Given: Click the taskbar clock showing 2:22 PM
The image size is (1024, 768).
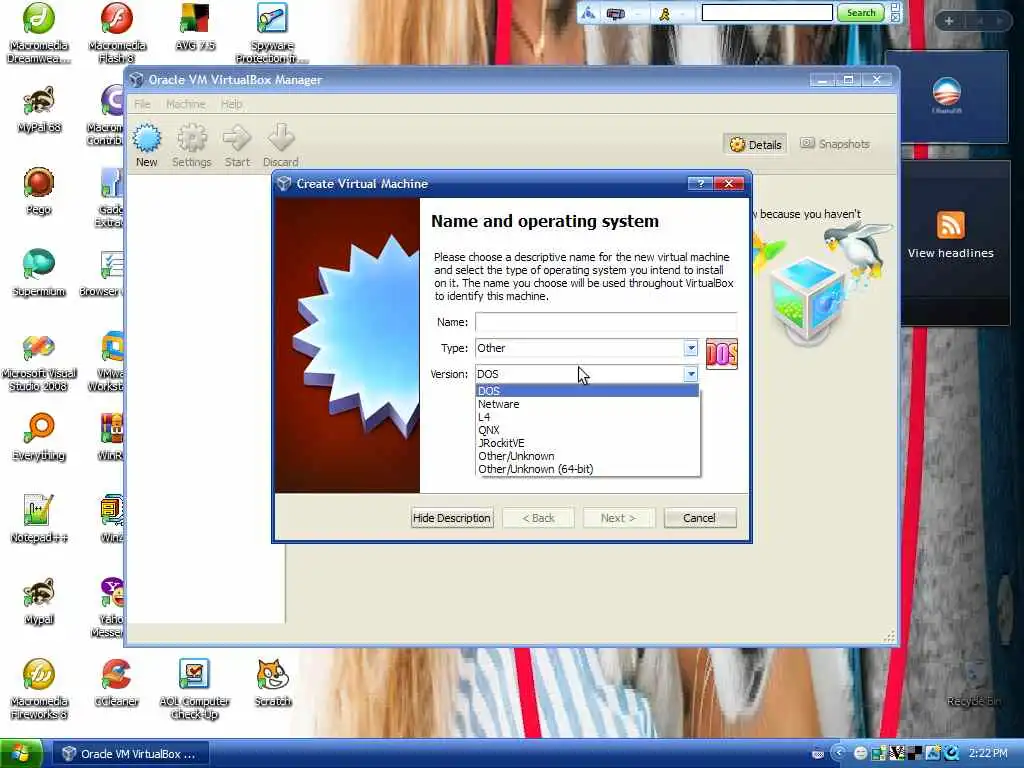Looking at the screenshot, I should click(987, 753).
